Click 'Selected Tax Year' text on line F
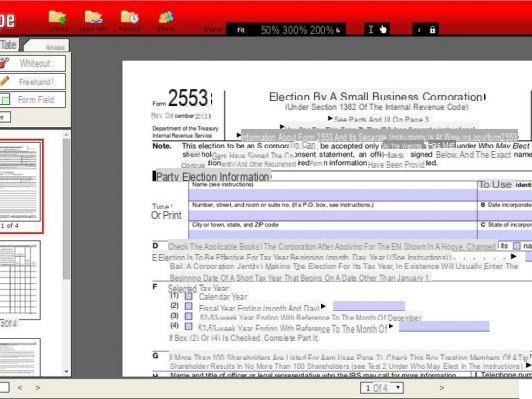 (198, 288)
